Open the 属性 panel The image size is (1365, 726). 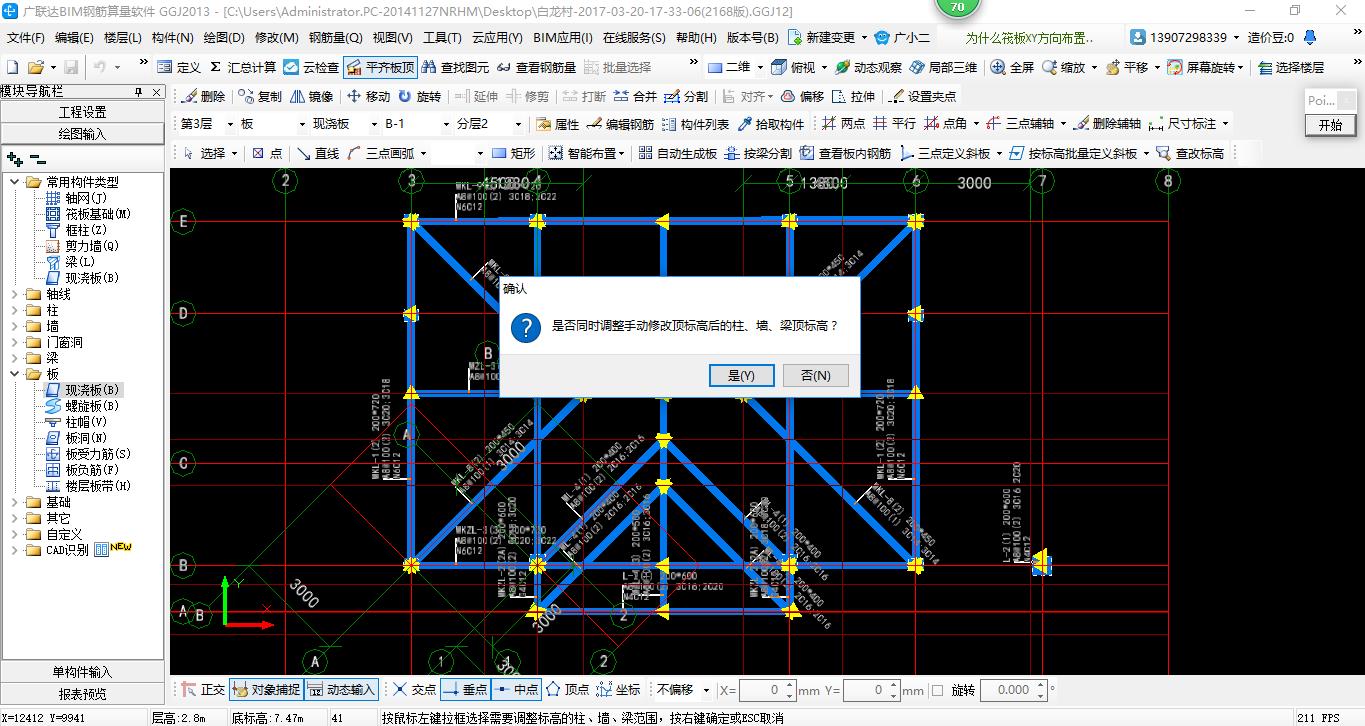558,124
